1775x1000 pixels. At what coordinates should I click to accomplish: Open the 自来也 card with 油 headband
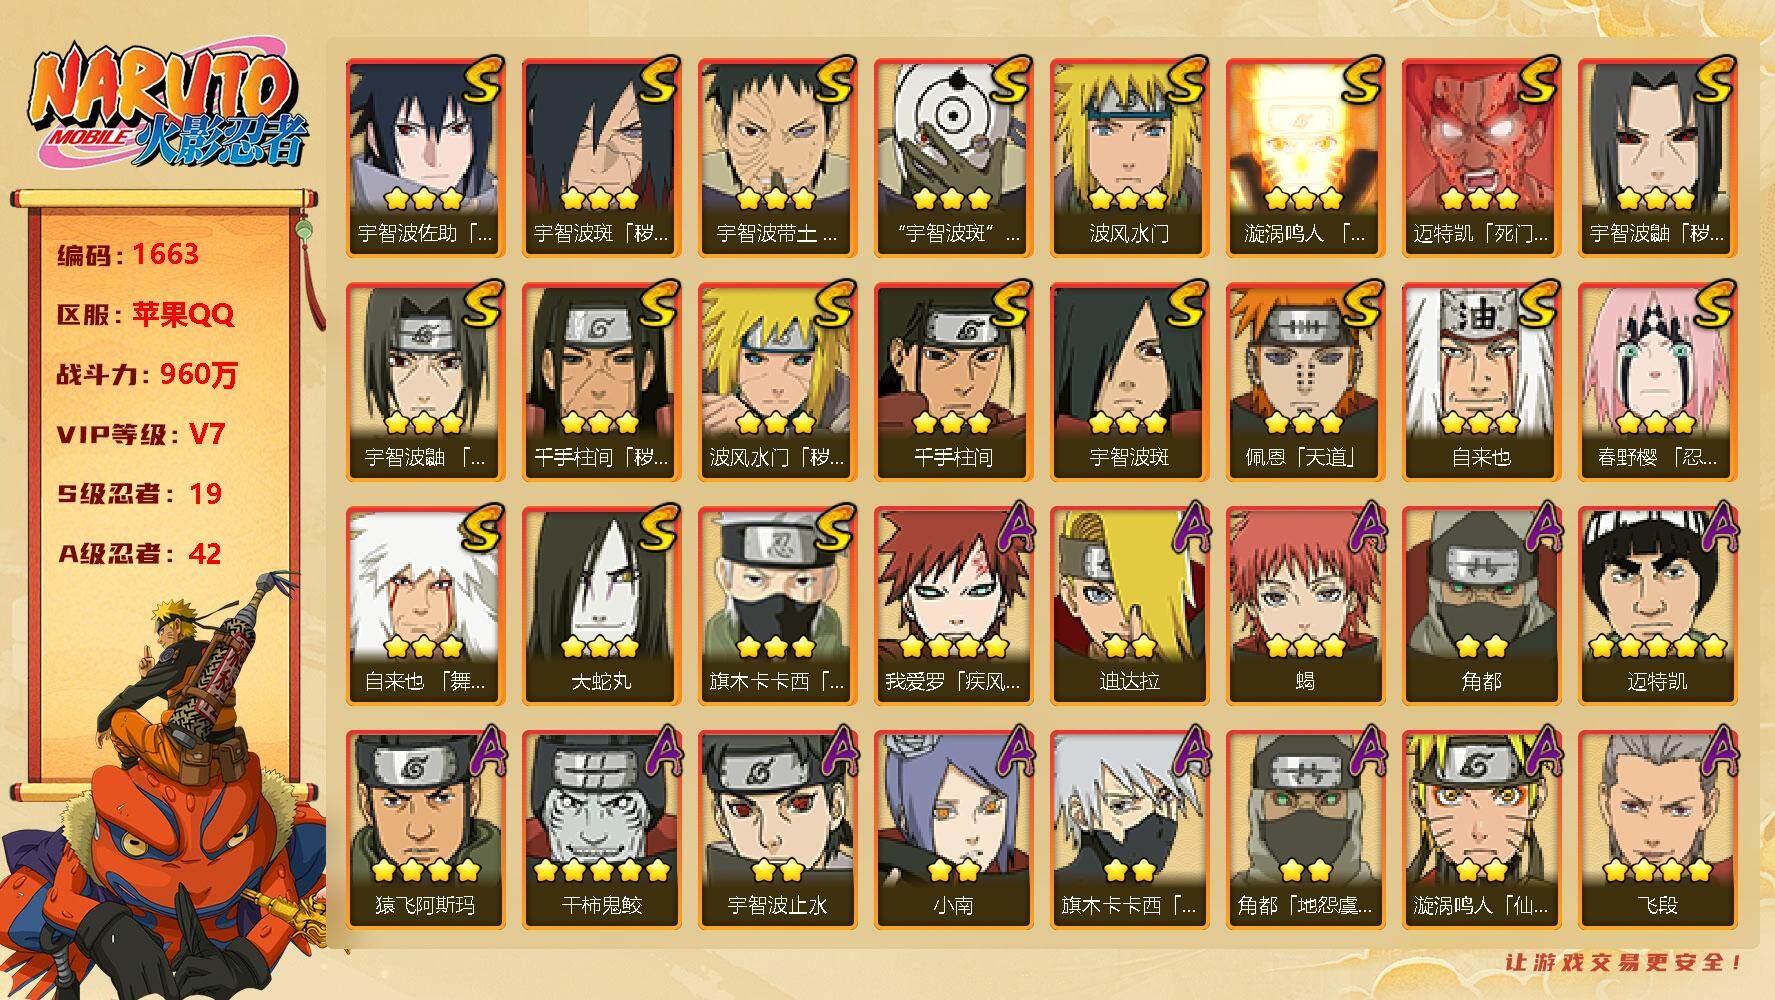(1481, 381)
